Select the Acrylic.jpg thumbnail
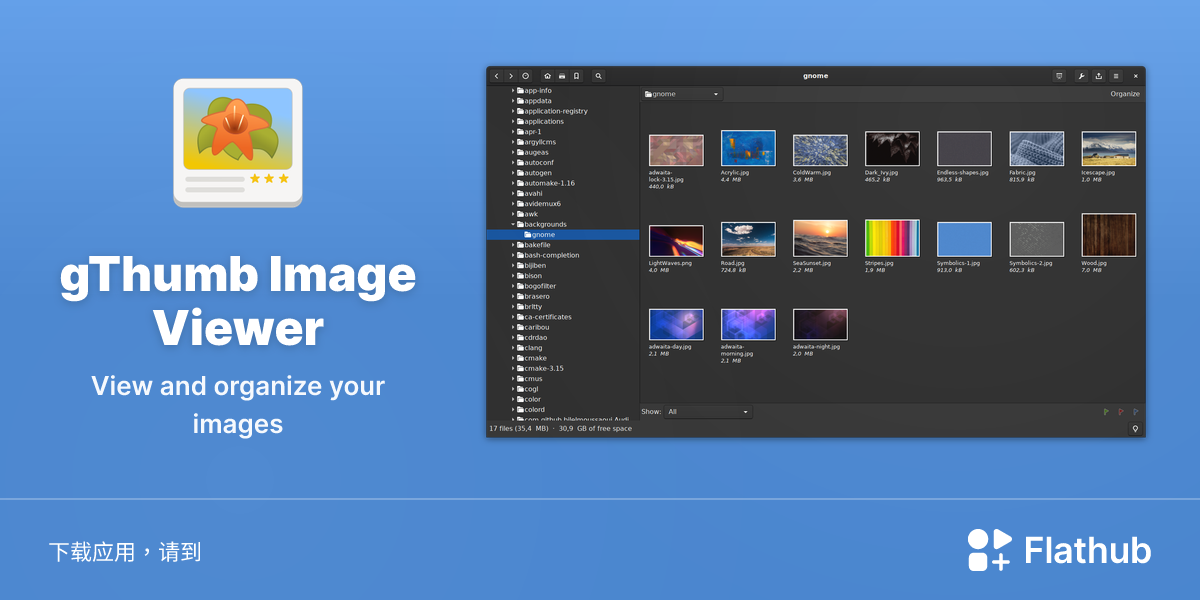1200x600 pixels. click(748, 148)
